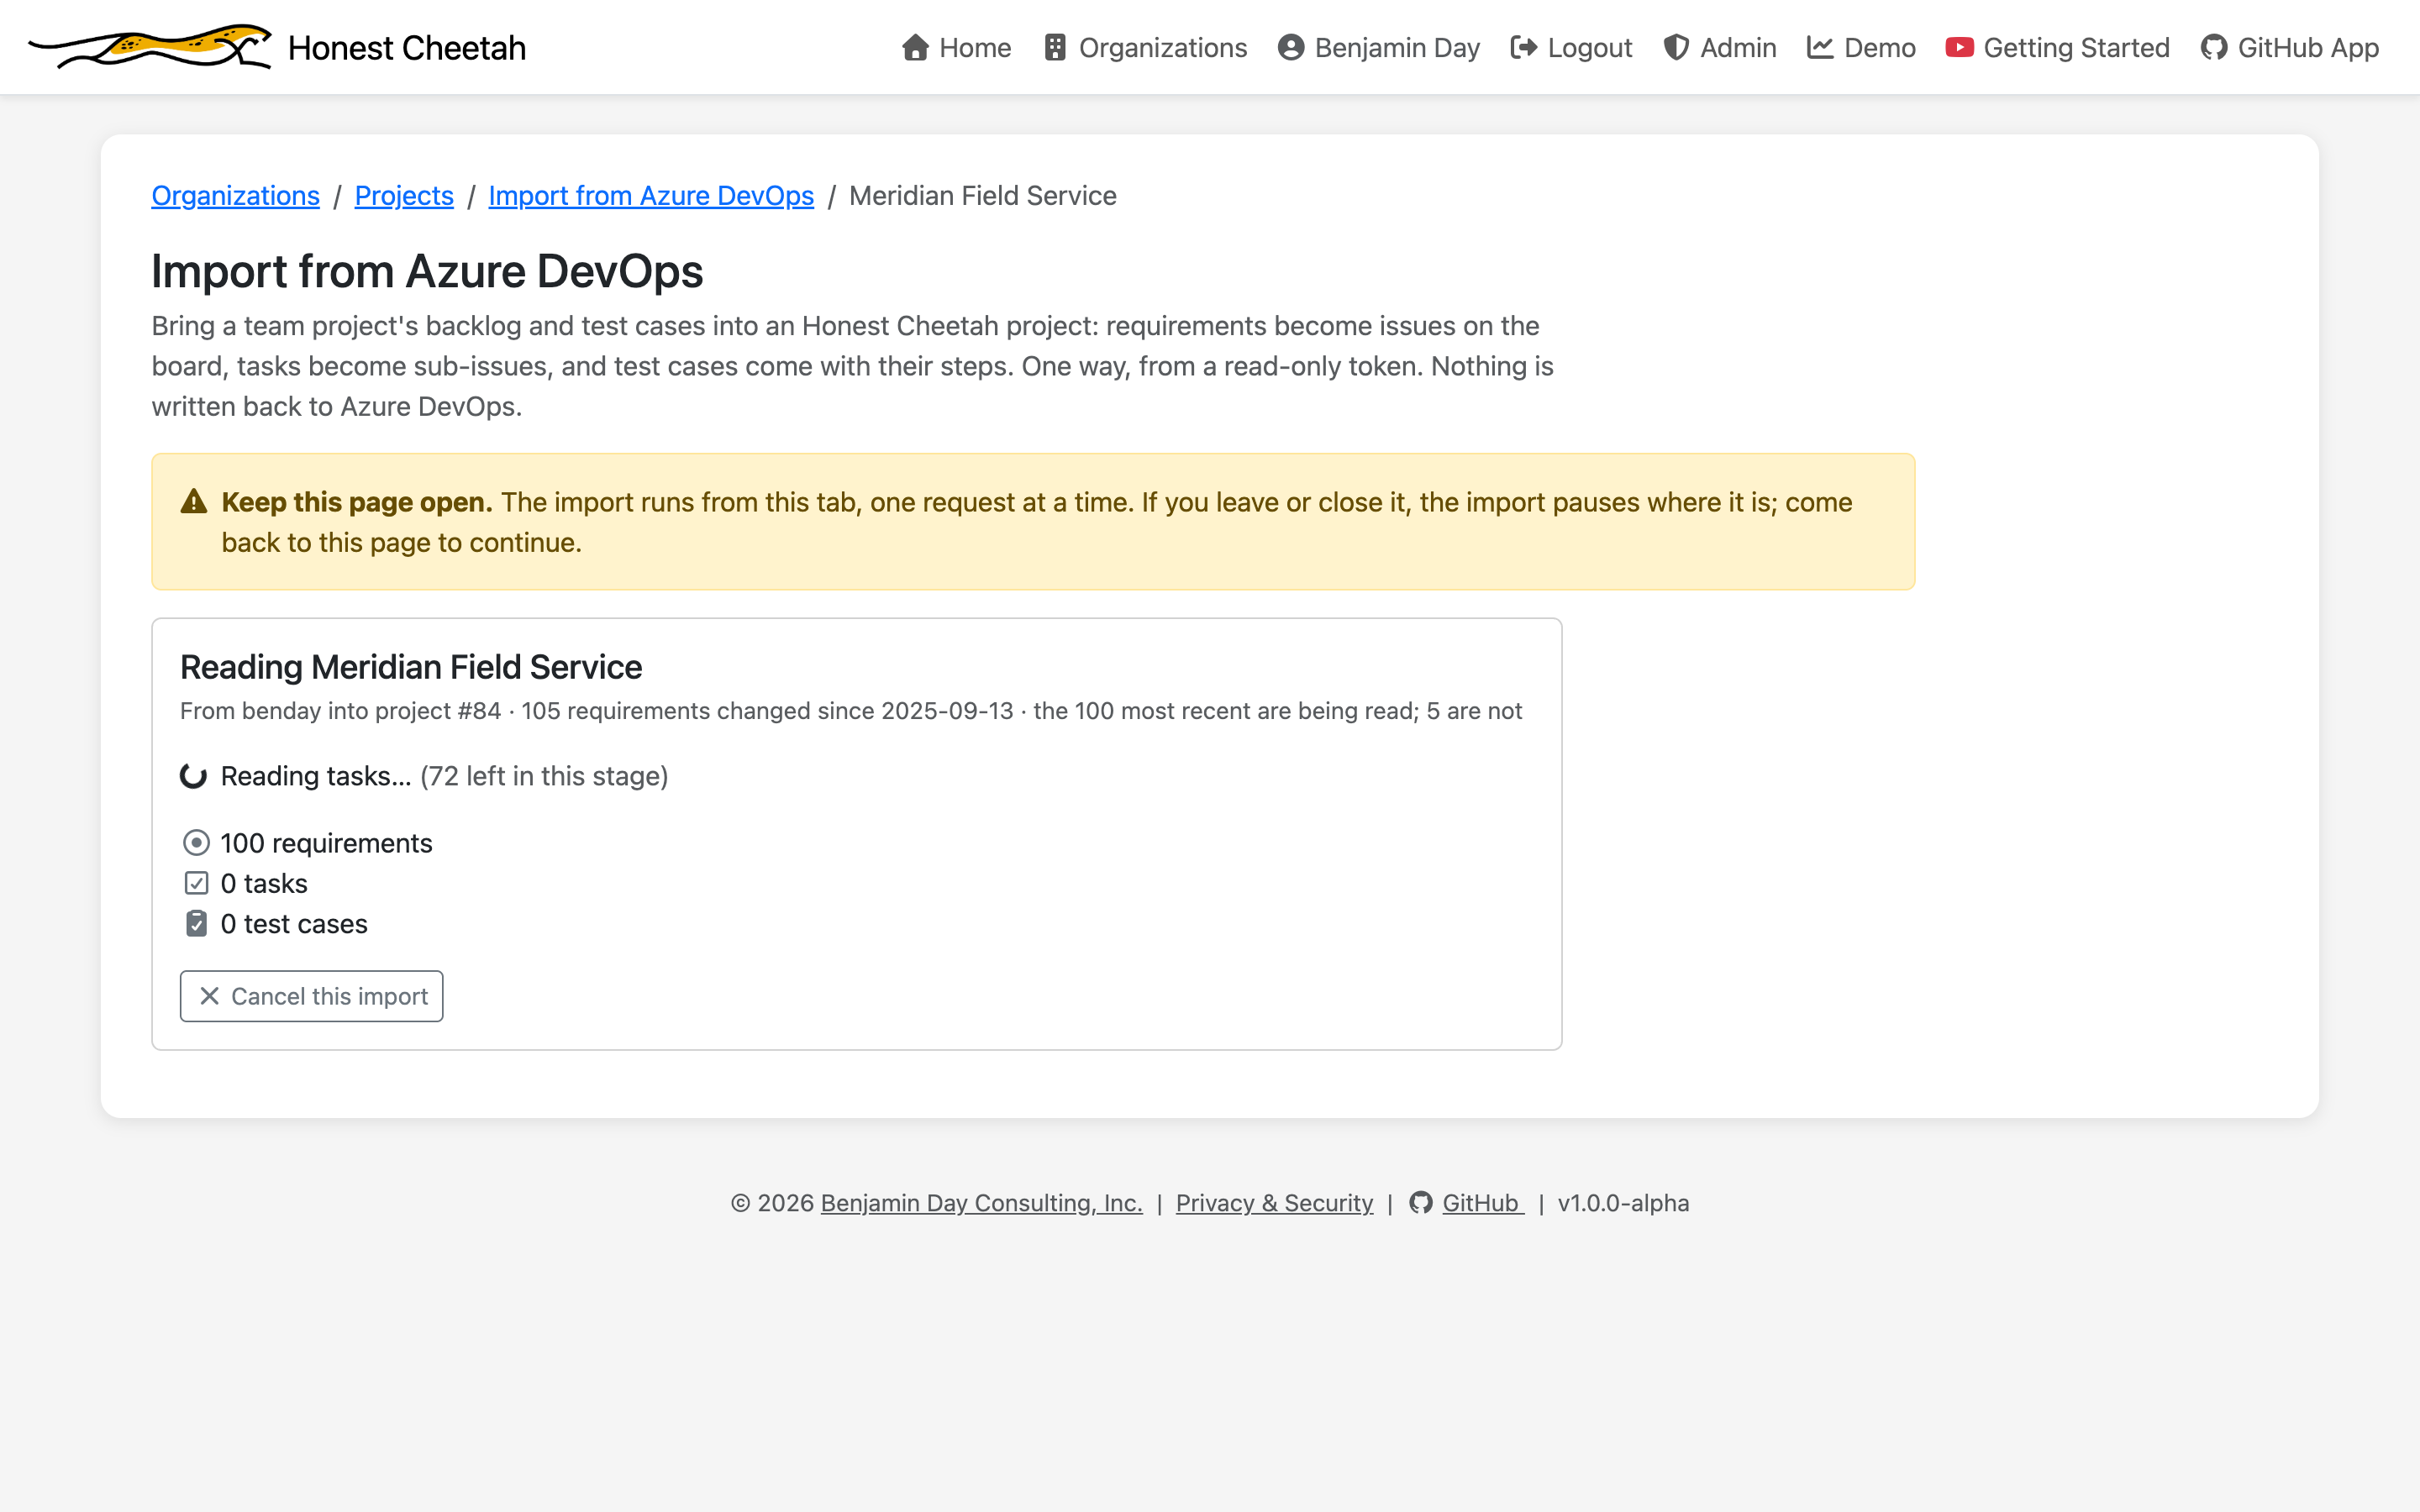The height and width of the screenshot is (1512, 2420).
Task: Click the Bring a team project's backlog description
Action: (853, 366)
